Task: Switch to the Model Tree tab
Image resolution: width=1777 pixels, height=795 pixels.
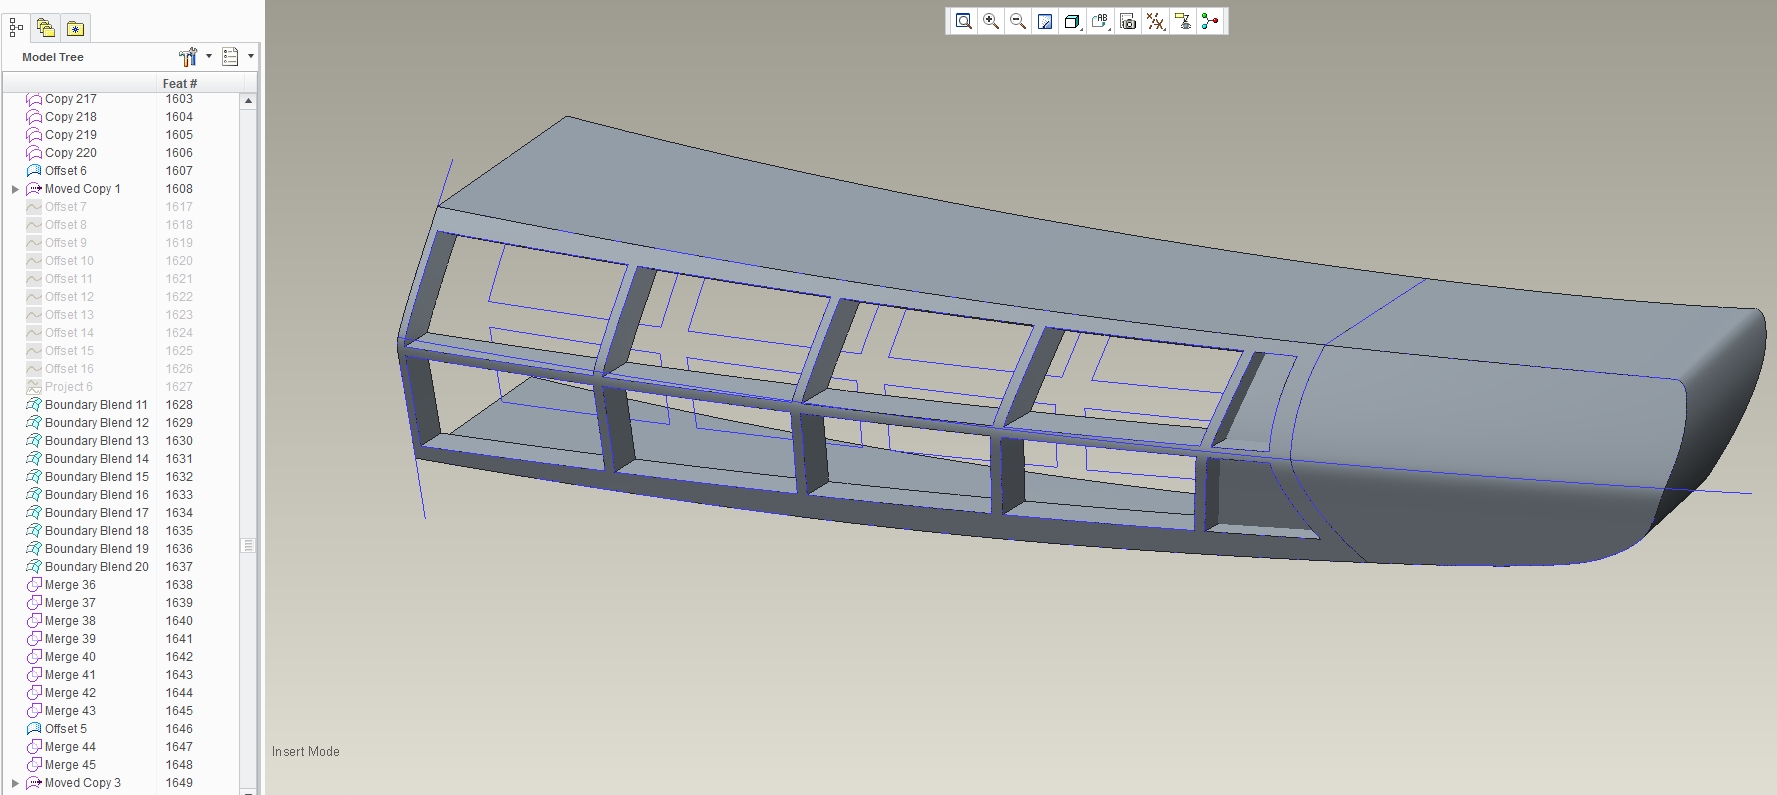Action: 16,28
